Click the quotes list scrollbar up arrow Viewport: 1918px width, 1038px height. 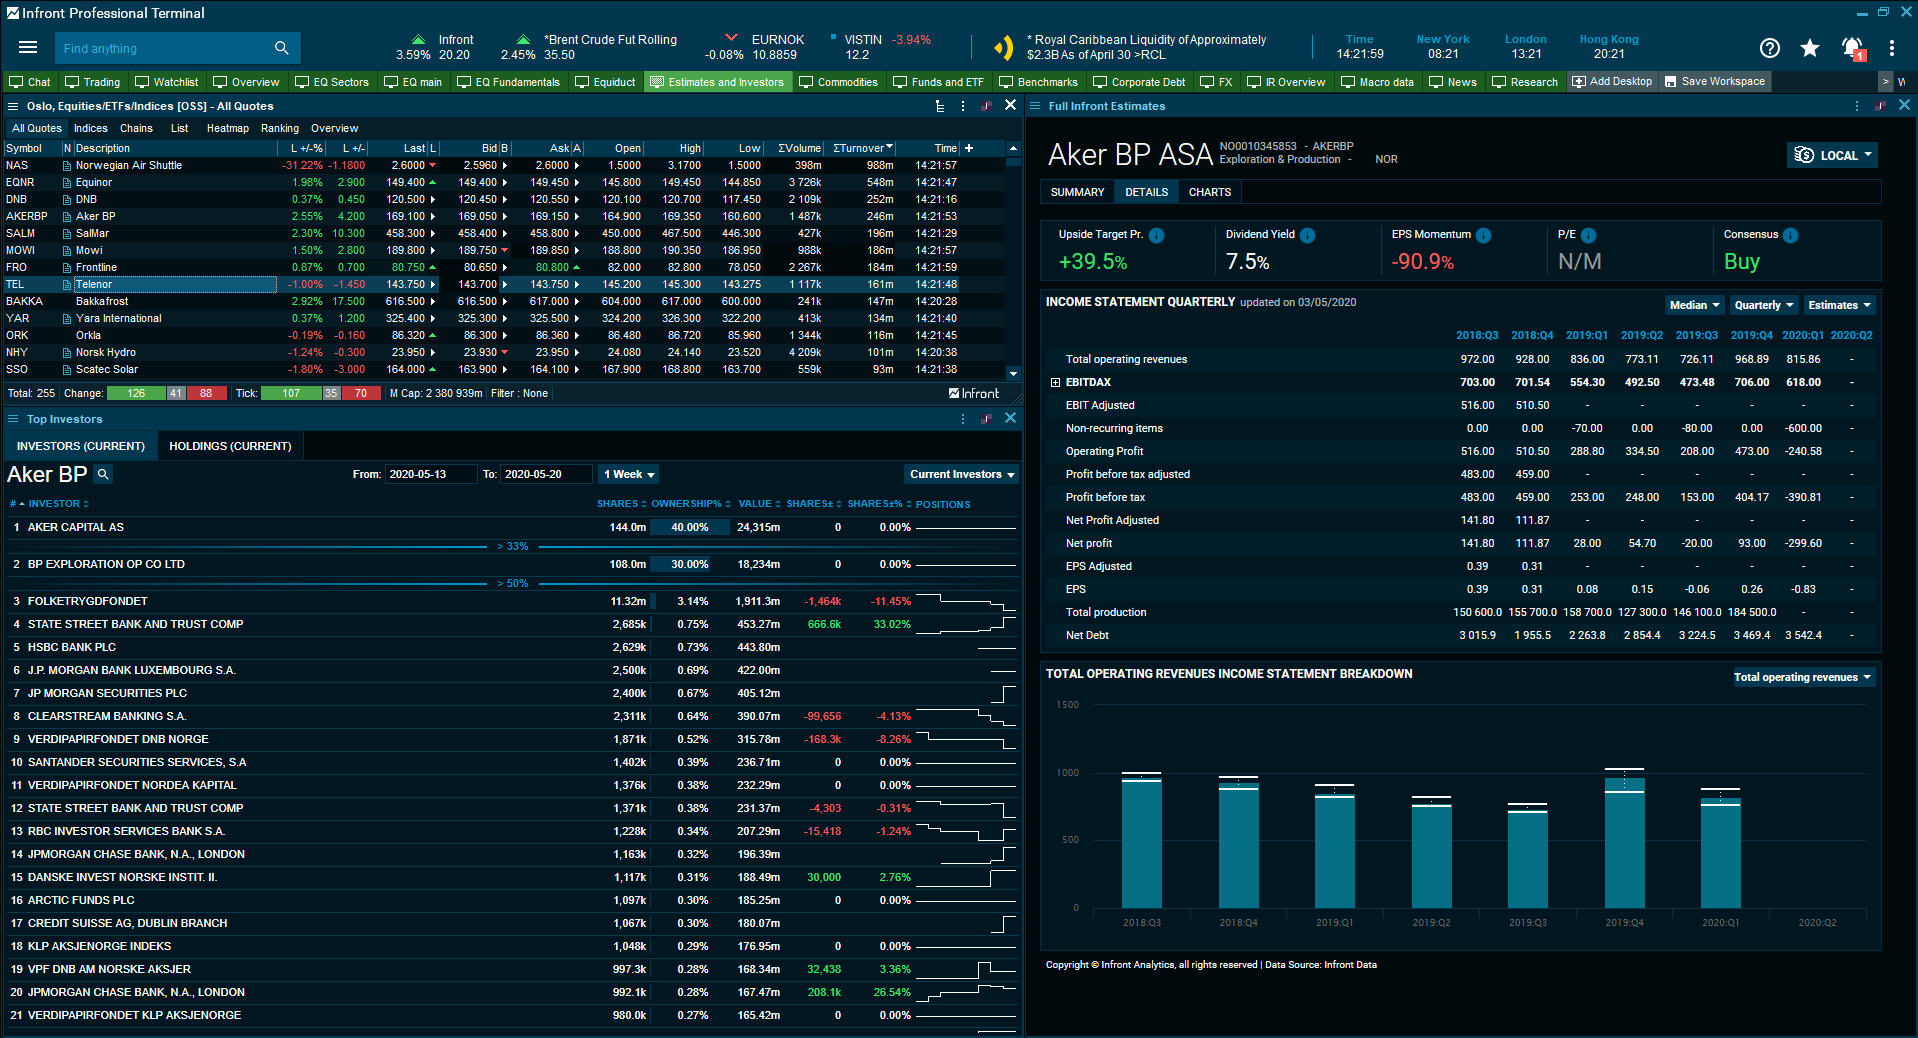[x=1013, y=148]
